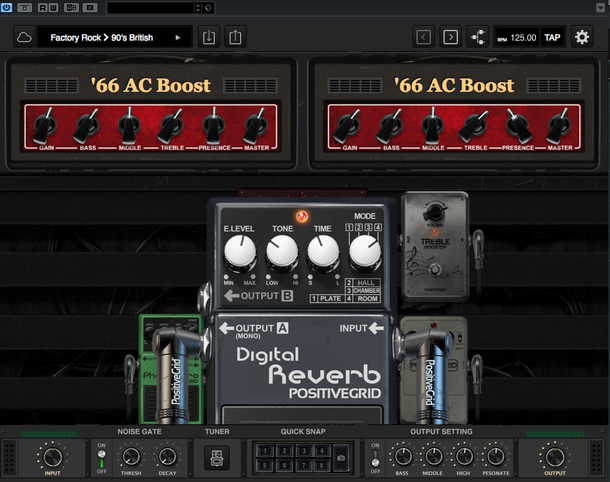Click the left amp MIDDLE knob

(x=130, y=126)
